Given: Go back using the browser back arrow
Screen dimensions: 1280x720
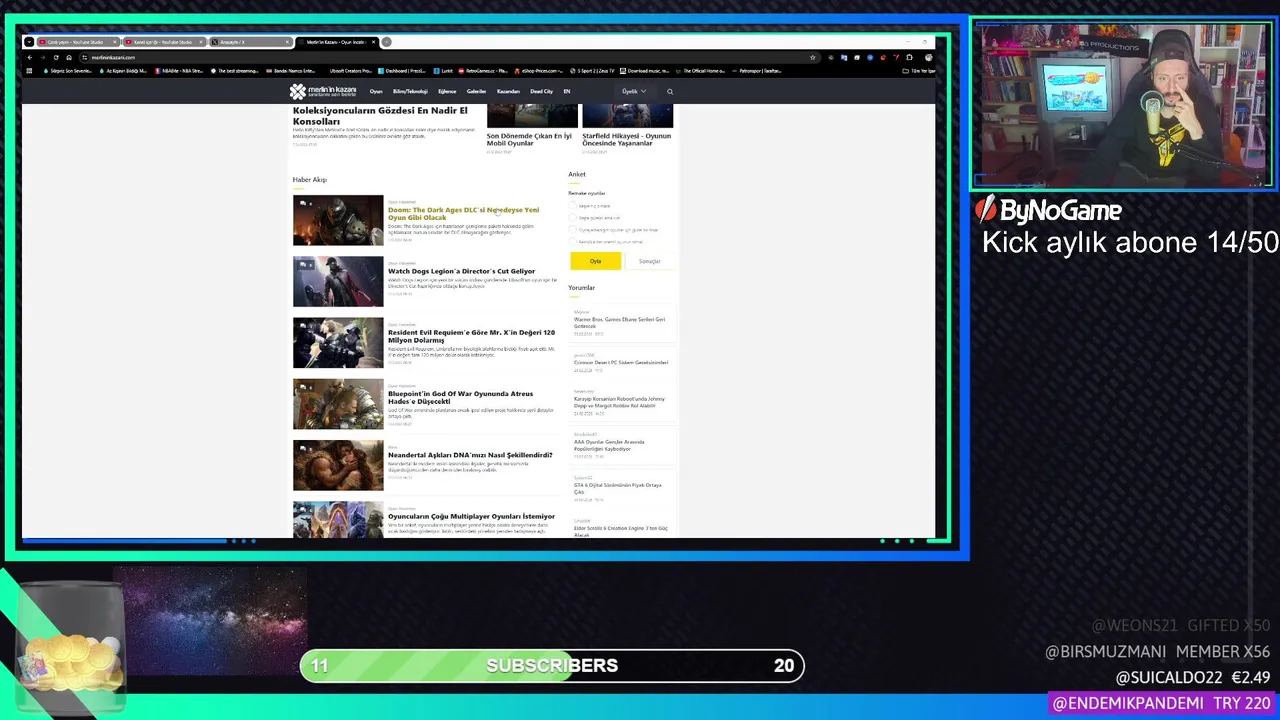Looking at the screenshot, I should (29, 57).
